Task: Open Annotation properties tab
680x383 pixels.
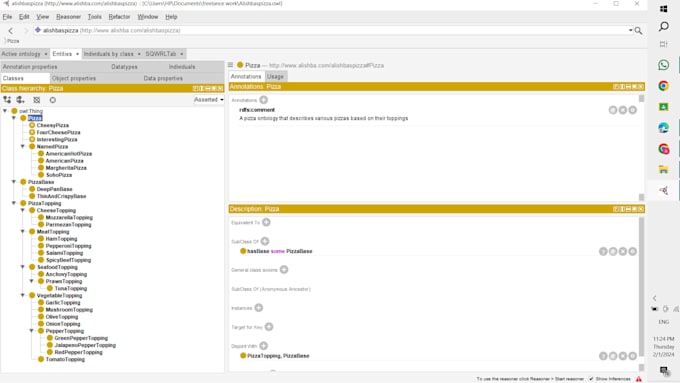Action: tap(30, 67)
